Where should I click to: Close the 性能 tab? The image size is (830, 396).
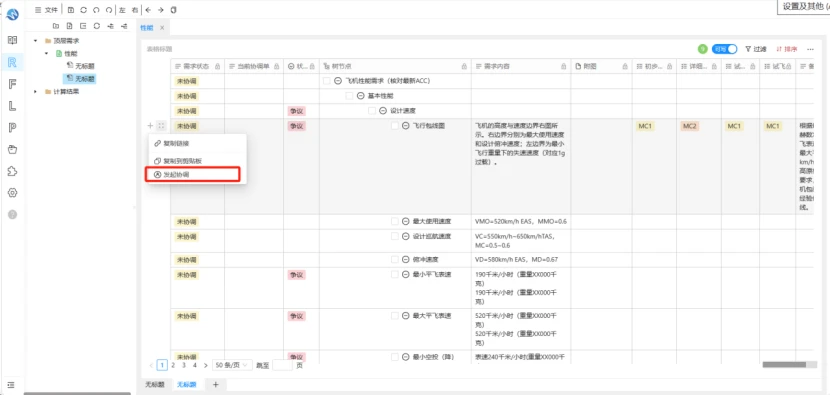click(x=162, y=28)
